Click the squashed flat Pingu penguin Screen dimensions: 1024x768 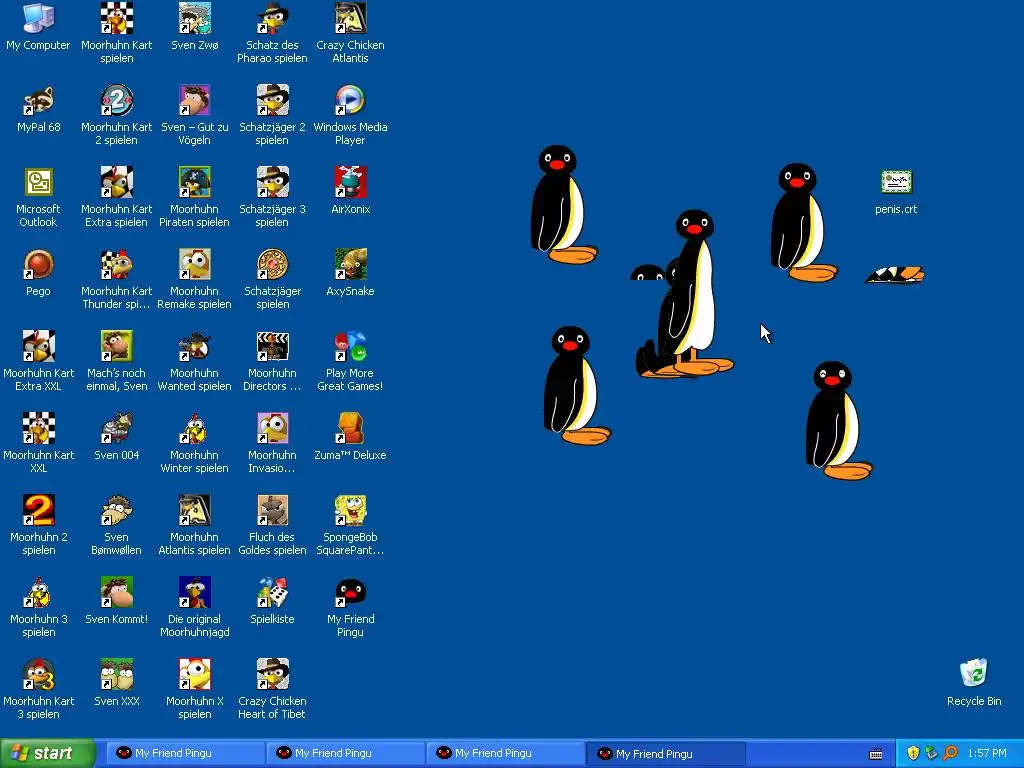[x=895, y=274]
